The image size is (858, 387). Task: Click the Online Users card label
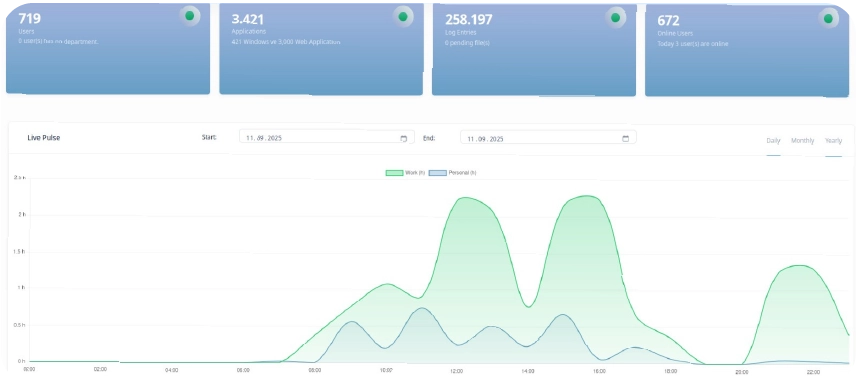click(x=675, y=33)
